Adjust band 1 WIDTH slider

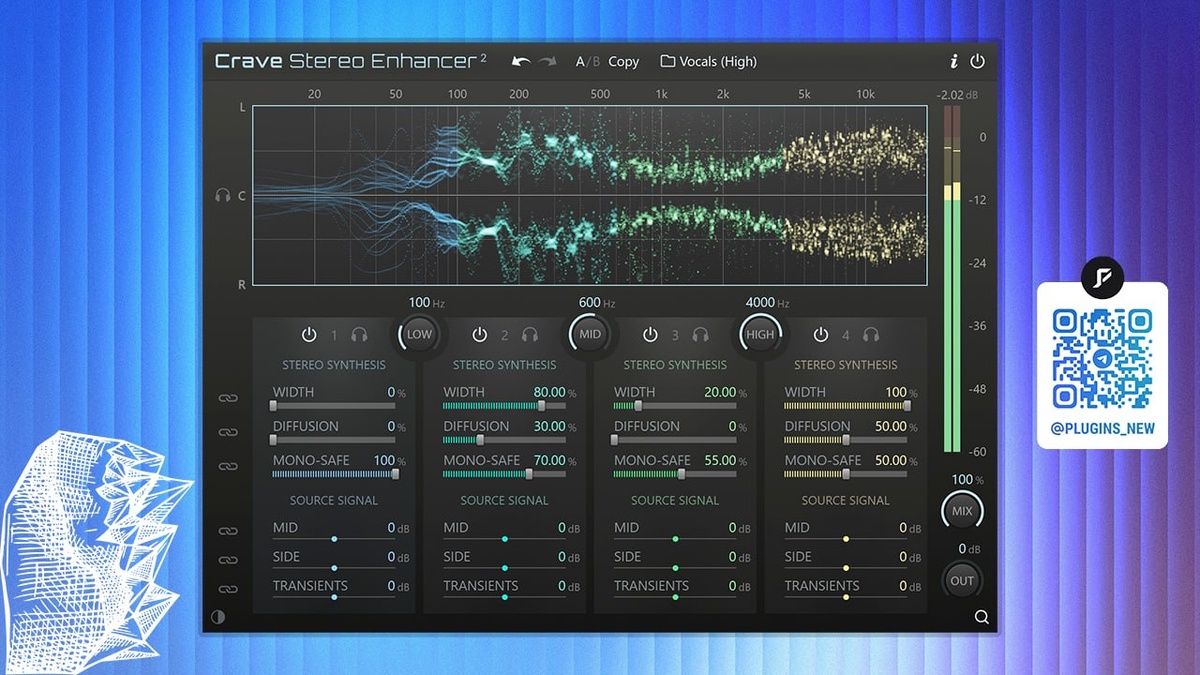(334, 406)
